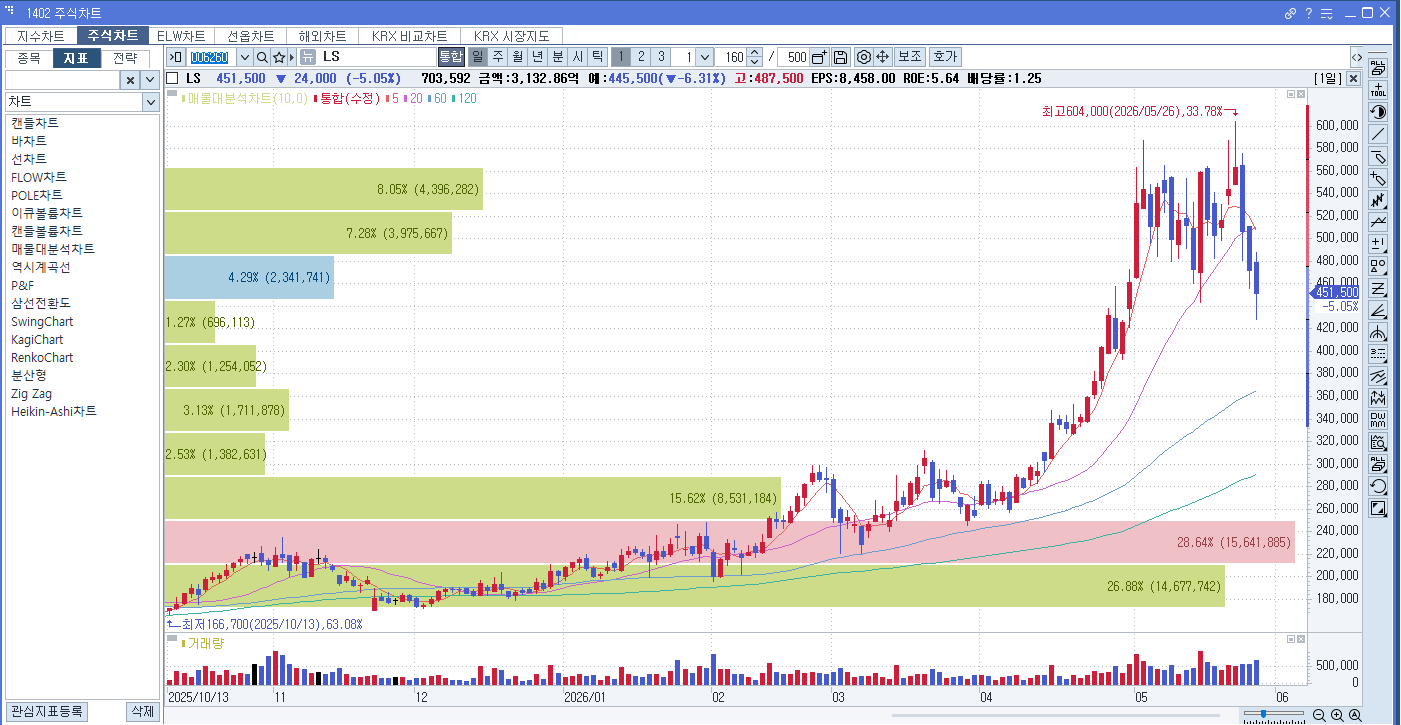Click the 보조 button
The width and height of the screenshot is (1401, 725).
pos(909,57)
